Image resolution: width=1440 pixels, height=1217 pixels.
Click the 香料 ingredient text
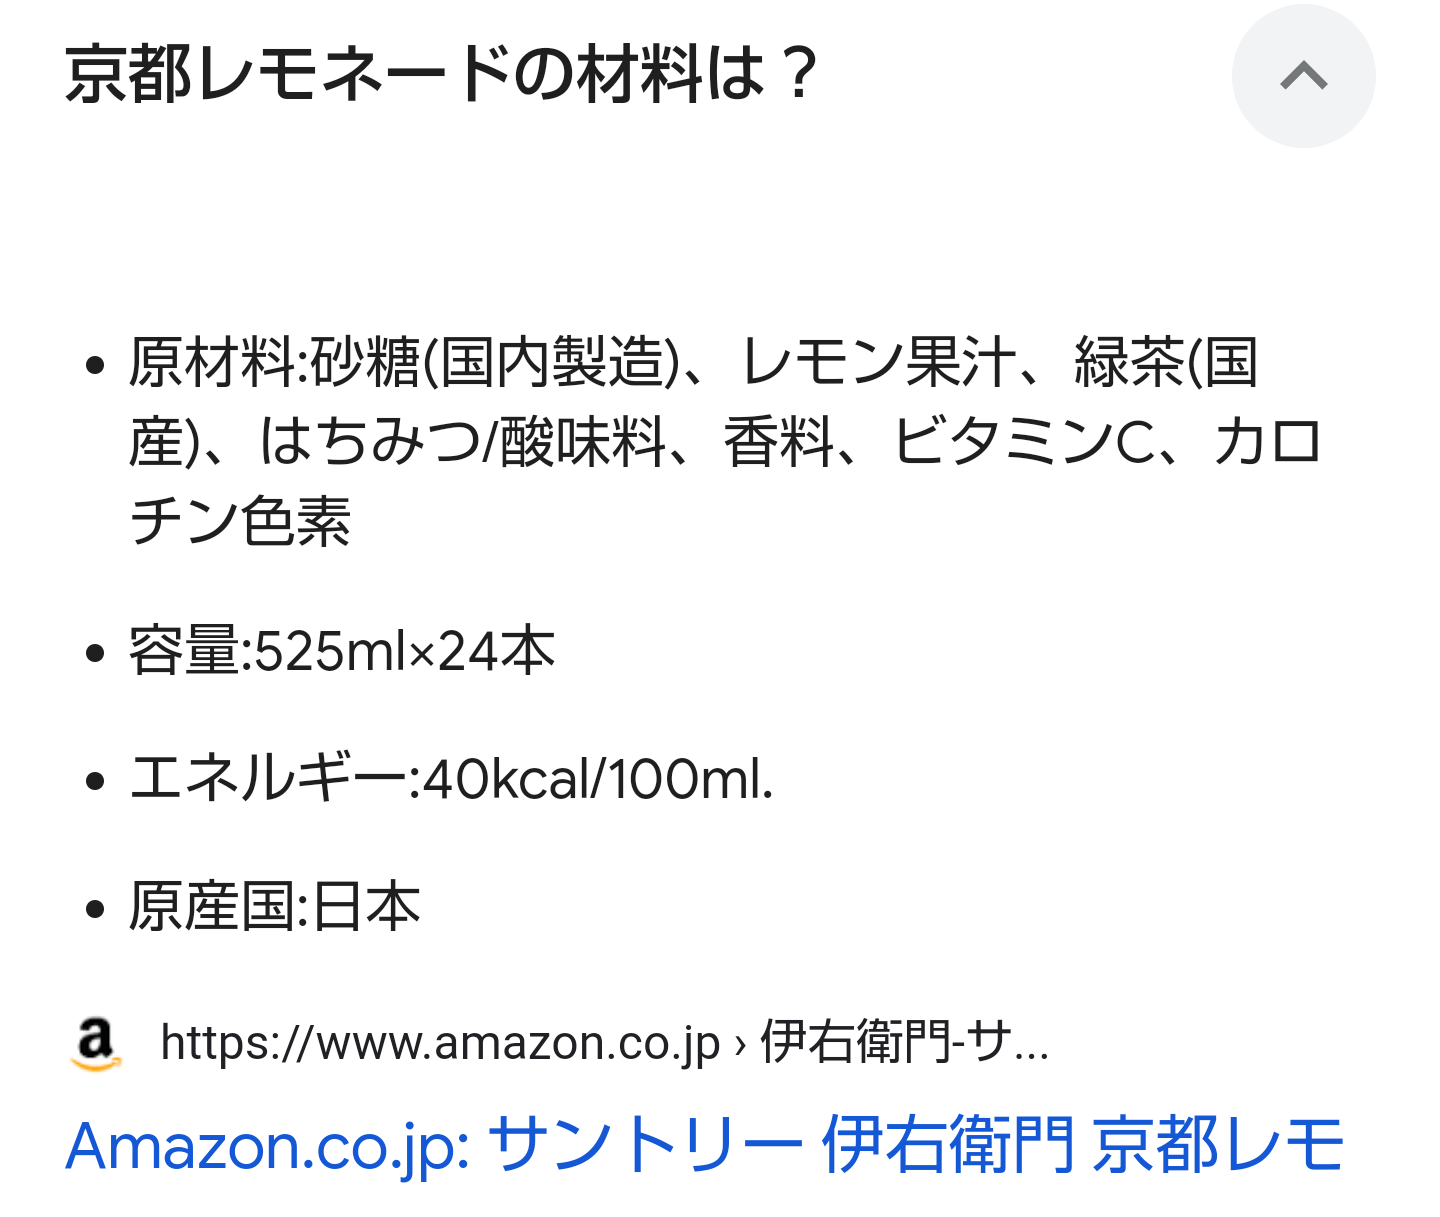(779, 442)
